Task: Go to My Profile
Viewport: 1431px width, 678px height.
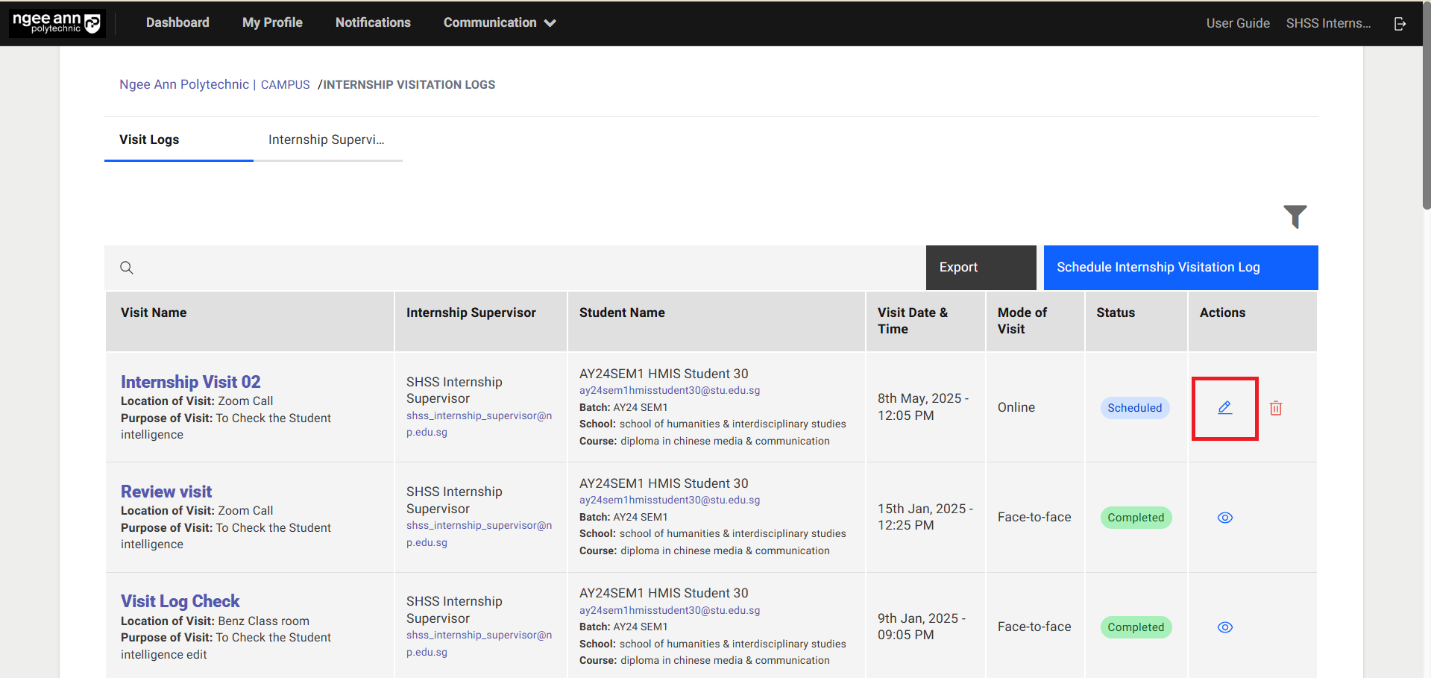Action: pos(272,23)
